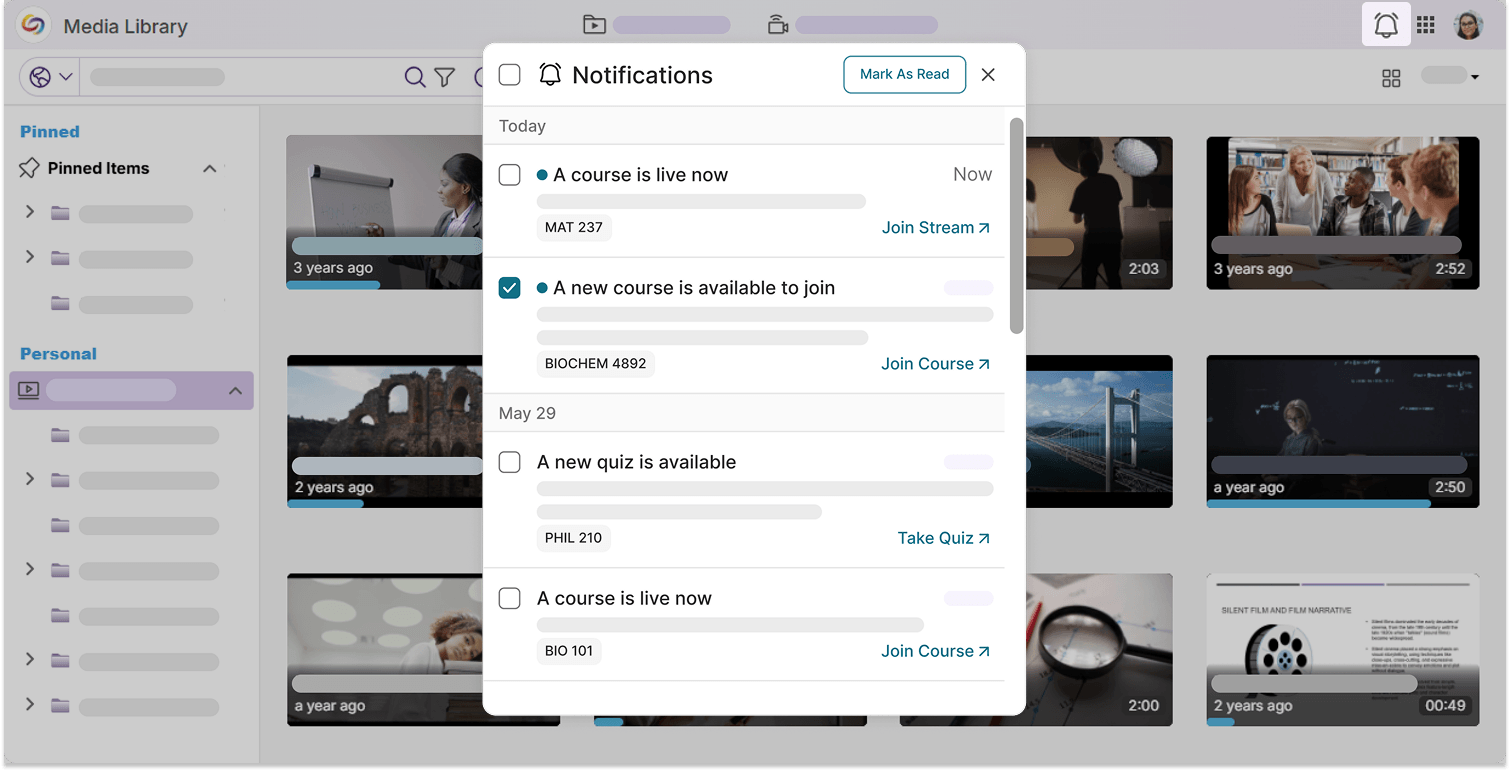The height and width of the screenshot is (771, 1510).
Task: Click the BIO 101 tag
Action: coord(569,650)
